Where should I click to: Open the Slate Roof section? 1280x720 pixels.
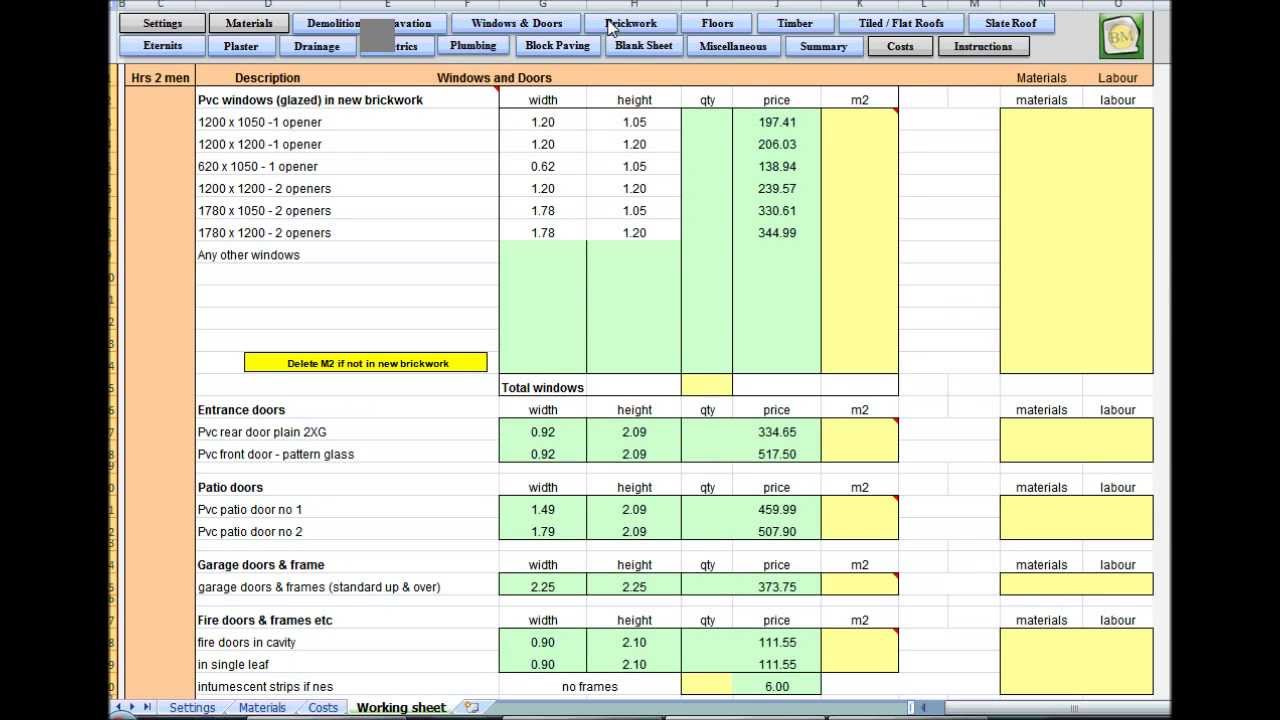pos(1011,23)
